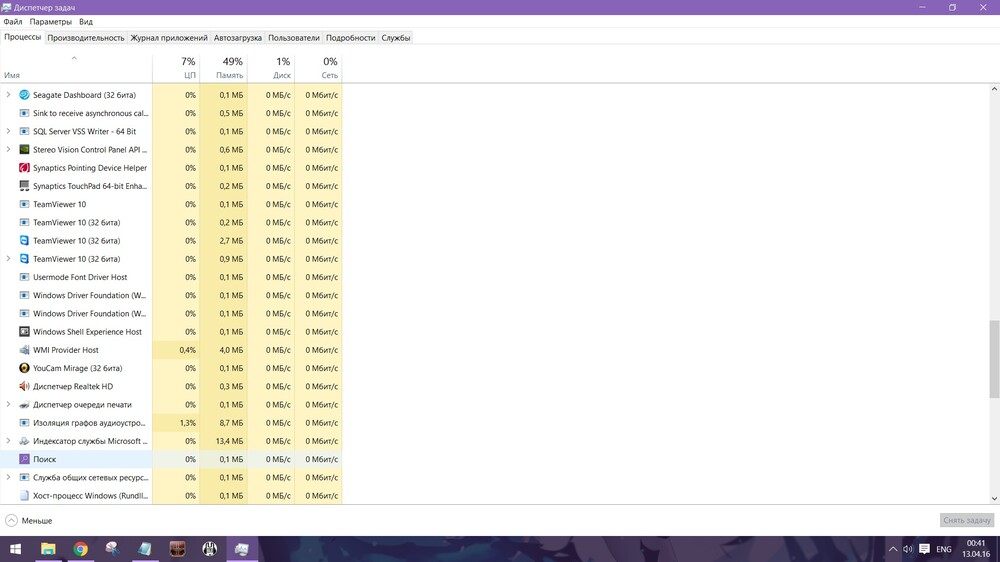Expand the Служба общих сетевых ресурсов group
1000x562 pixels.
[8, 477]
